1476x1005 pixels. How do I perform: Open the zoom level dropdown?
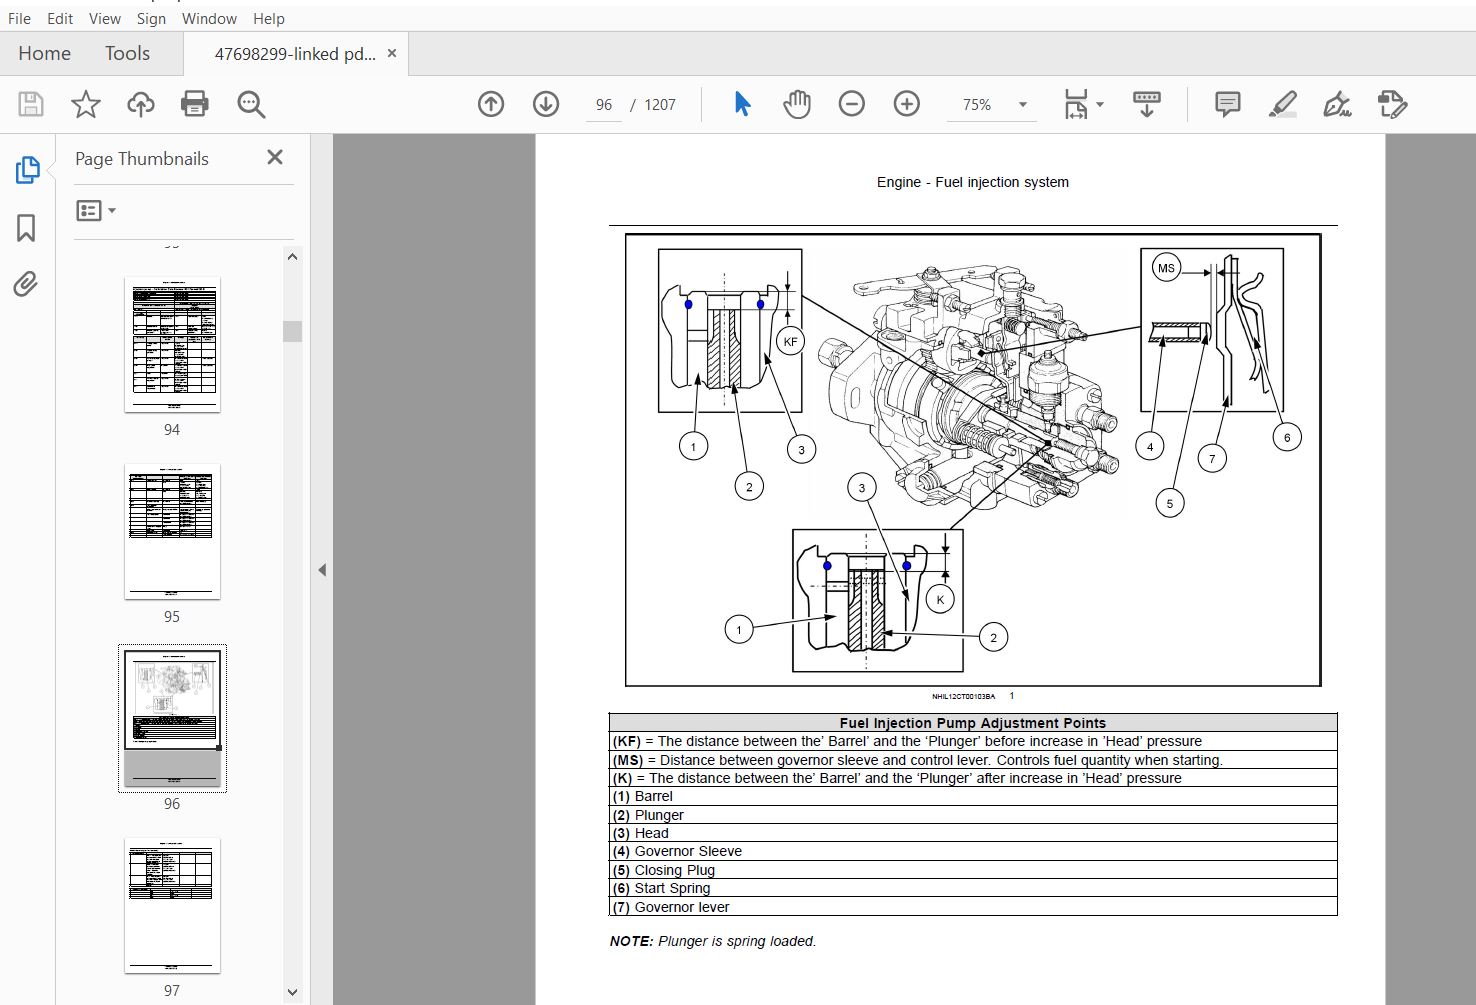tap(1023, 104)
